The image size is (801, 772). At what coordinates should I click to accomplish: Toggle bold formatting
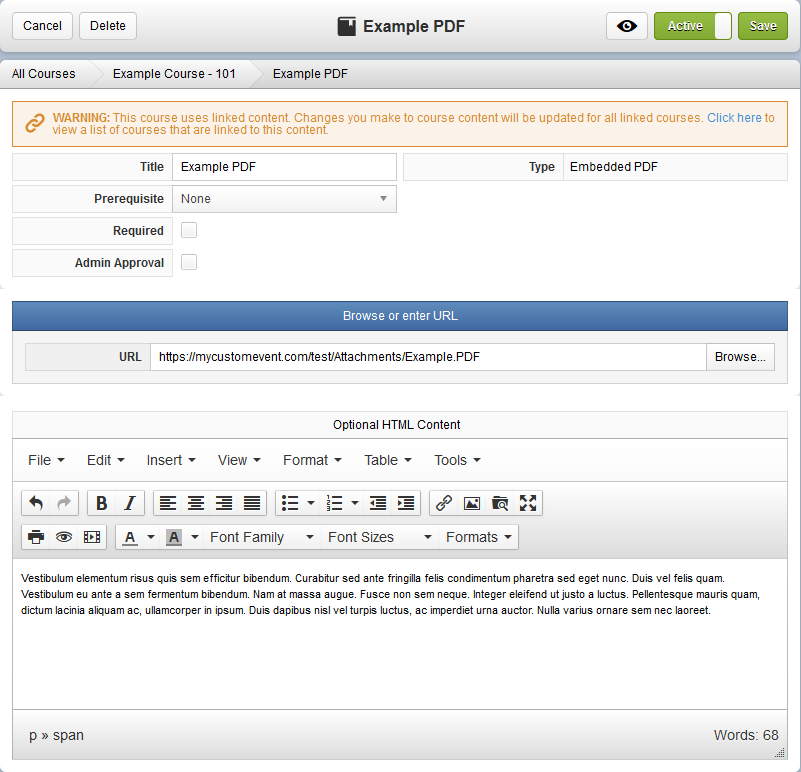[102, 503]
